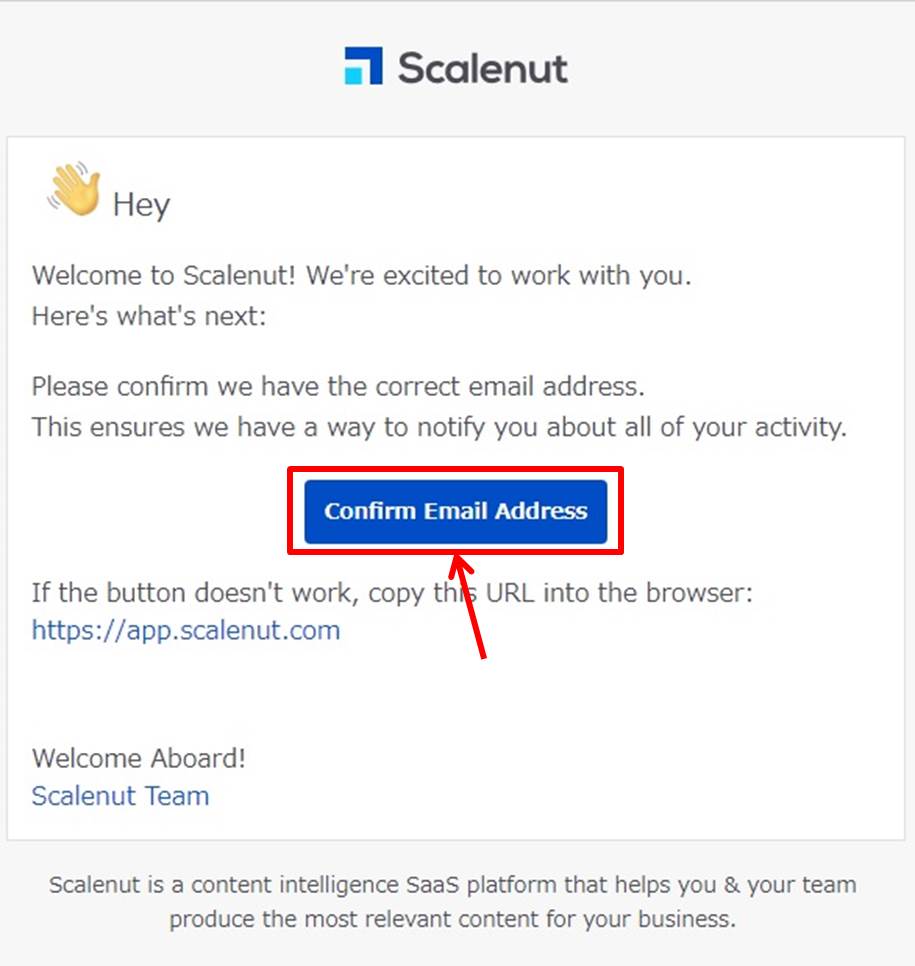Screen dimensions: 915x966
Task: Follow the Scalenut Team signature link
Action: 120,795
